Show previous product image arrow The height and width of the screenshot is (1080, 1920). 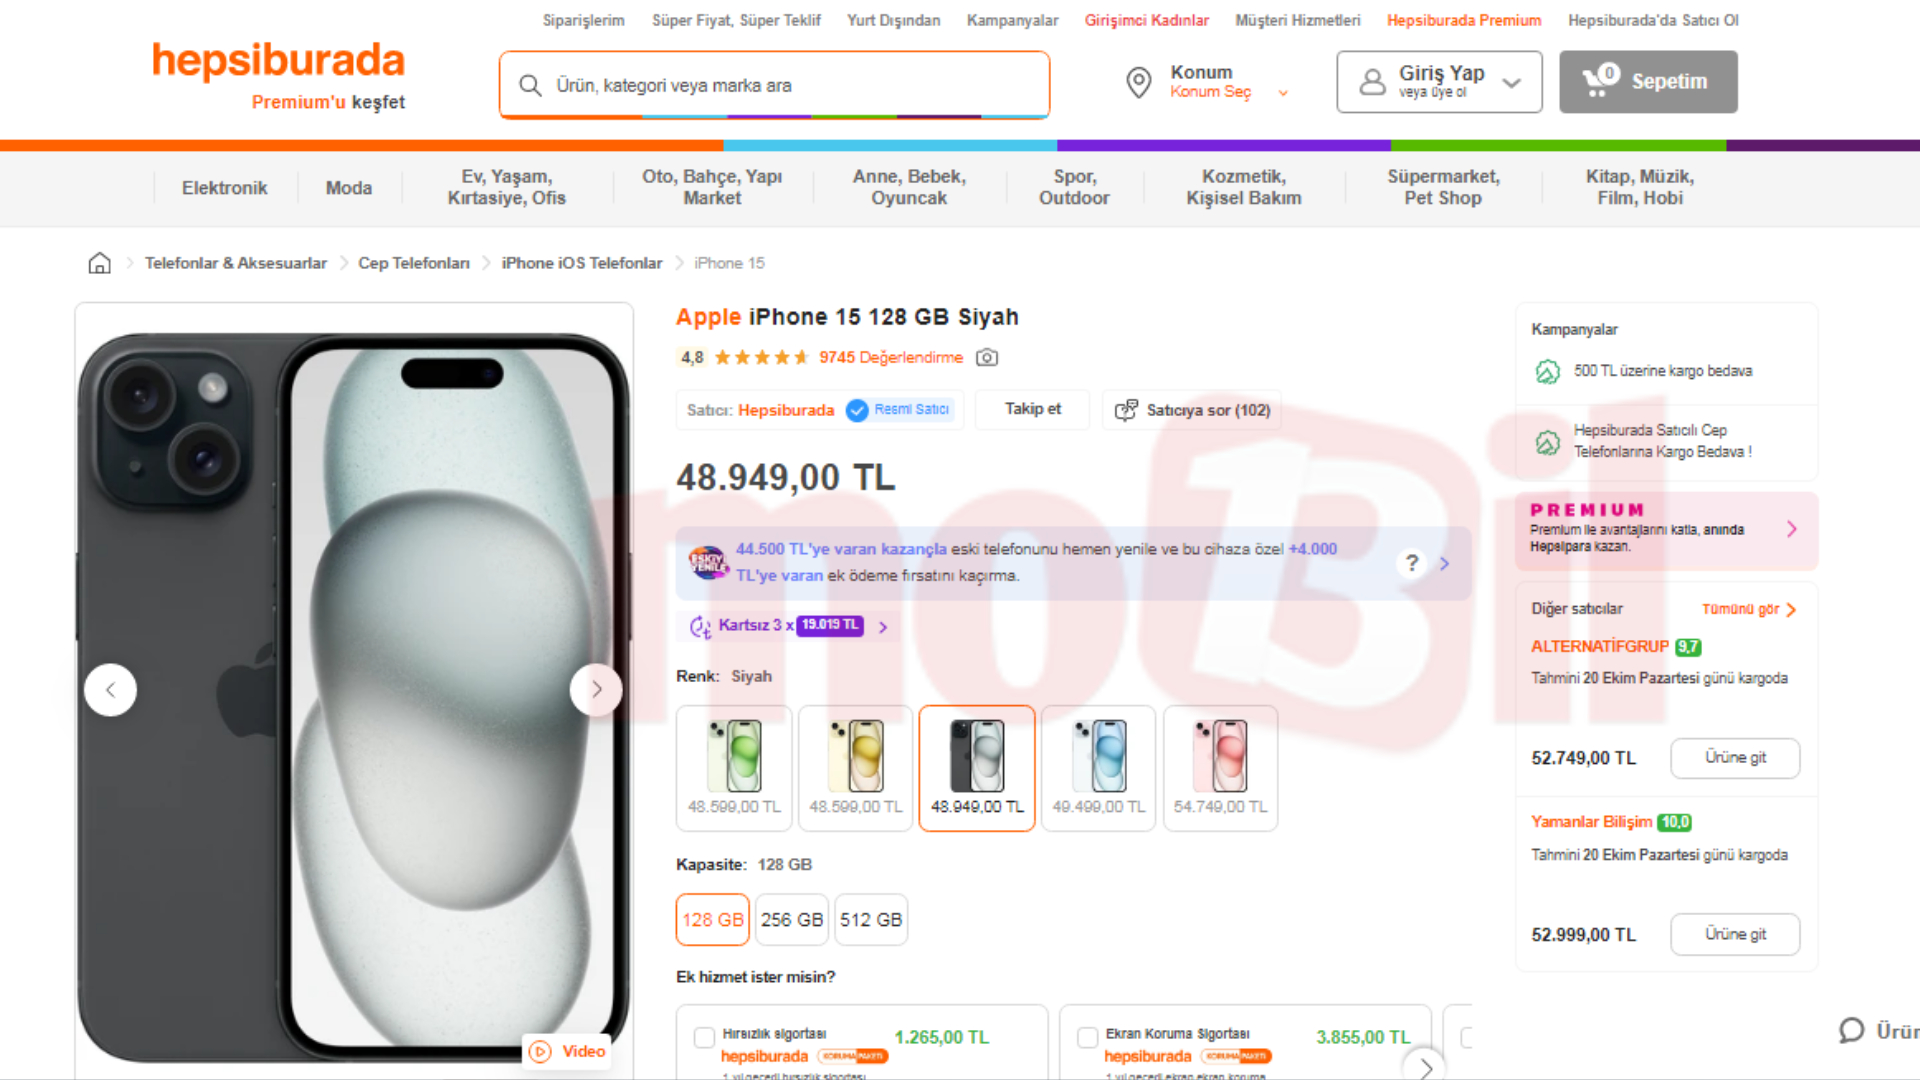(111, 690)
